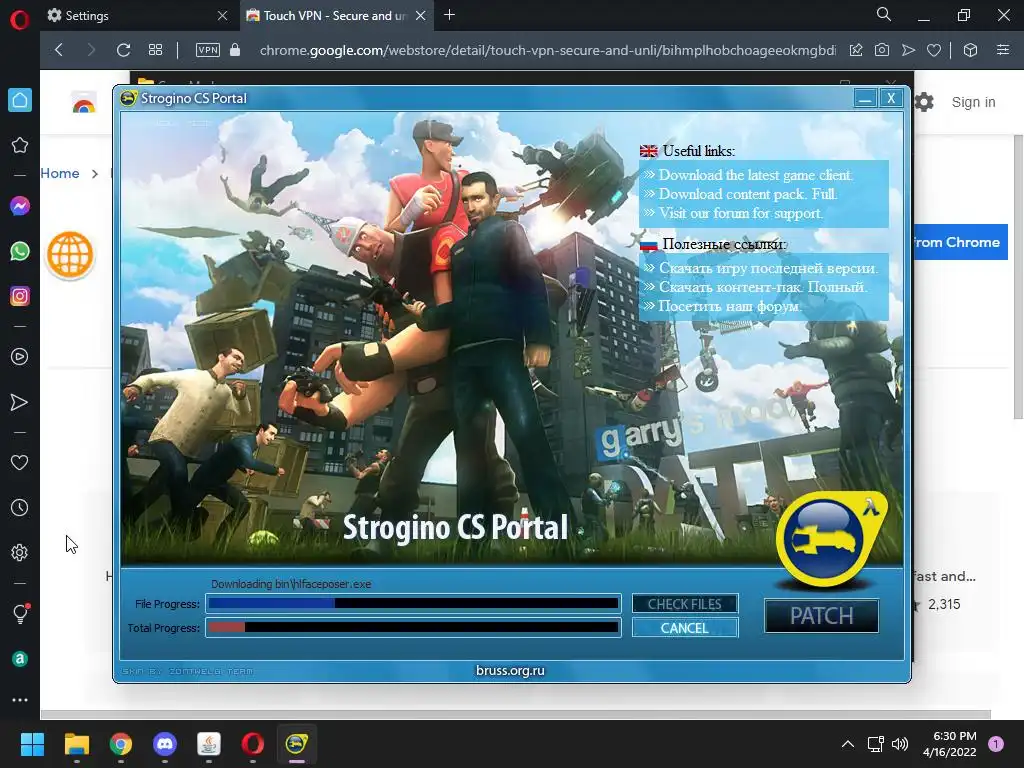Open green 'a' extension in sidebar
The height and width of the screenshot is (768, 1024).
point(20,659)
